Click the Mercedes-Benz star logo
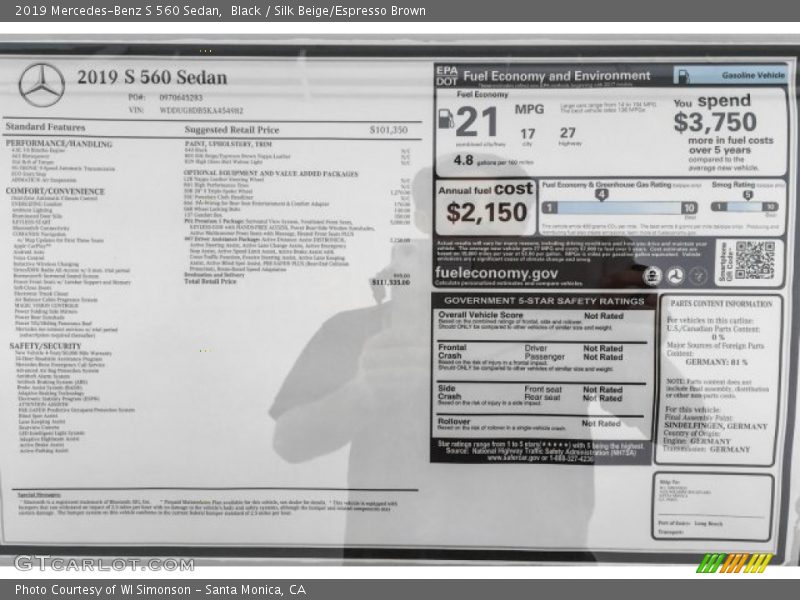Image resolution: width=800 pixels, height=600 pixels. [x=42, y=85]
